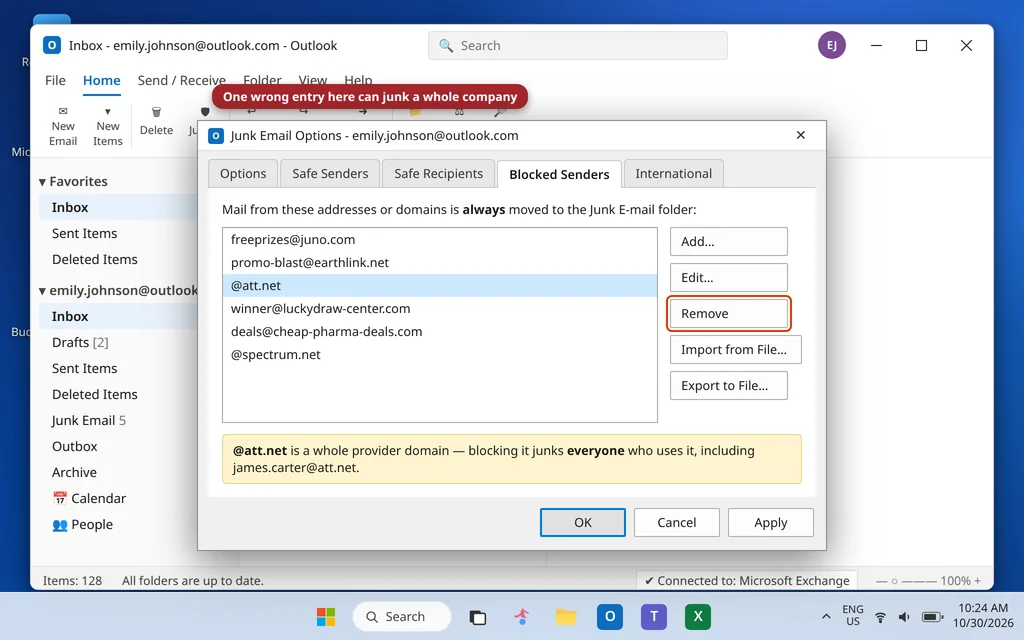This screenshot has height=640, width=1024.
Task: Collapse the emily.johnson@outlook account tree
Action: (x=42, y=291)
